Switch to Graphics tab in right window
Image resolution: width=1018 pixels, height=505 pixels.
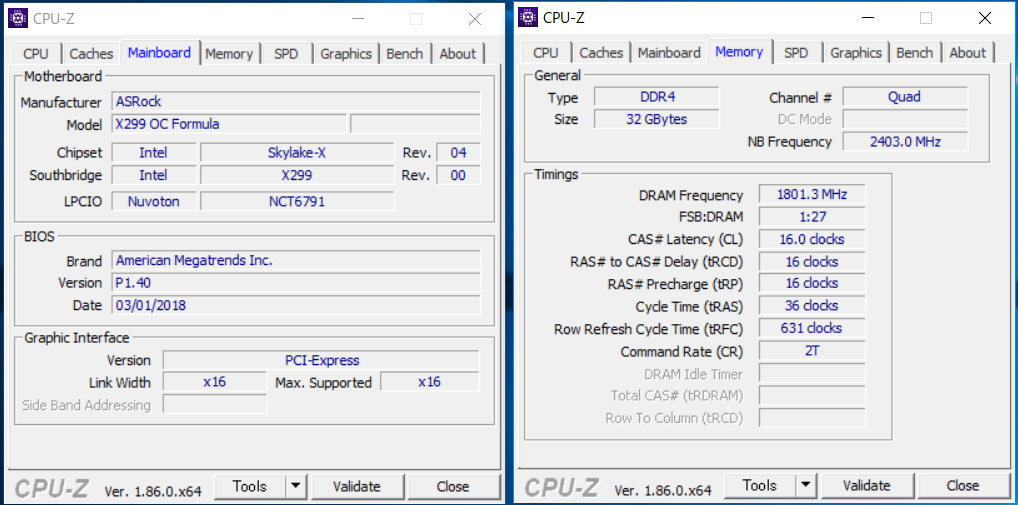click(x=856, y=53)
